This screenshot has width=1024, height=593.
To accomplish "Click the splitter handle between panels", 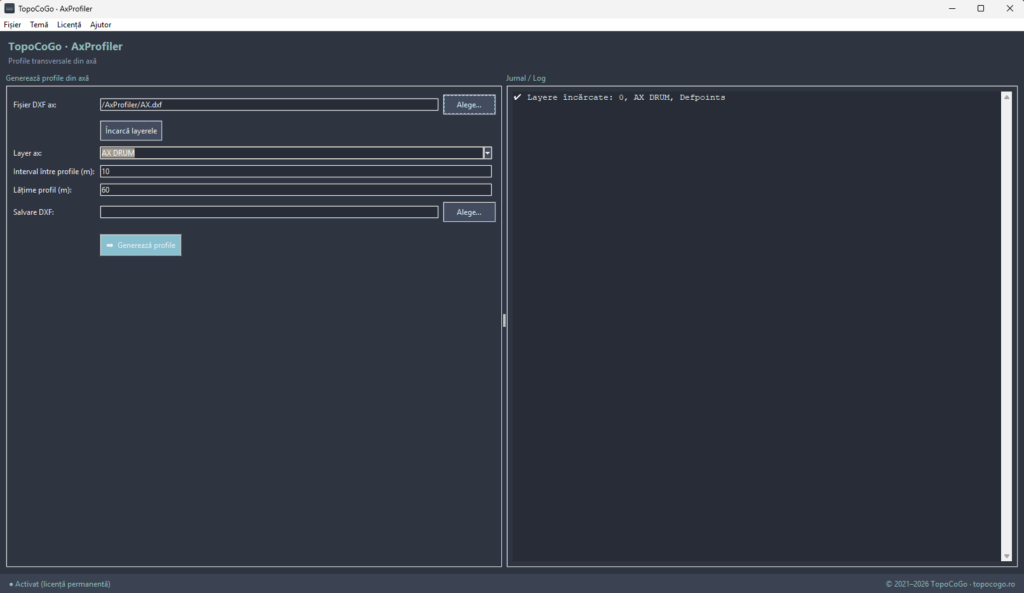I will click(x=504, y=320).
